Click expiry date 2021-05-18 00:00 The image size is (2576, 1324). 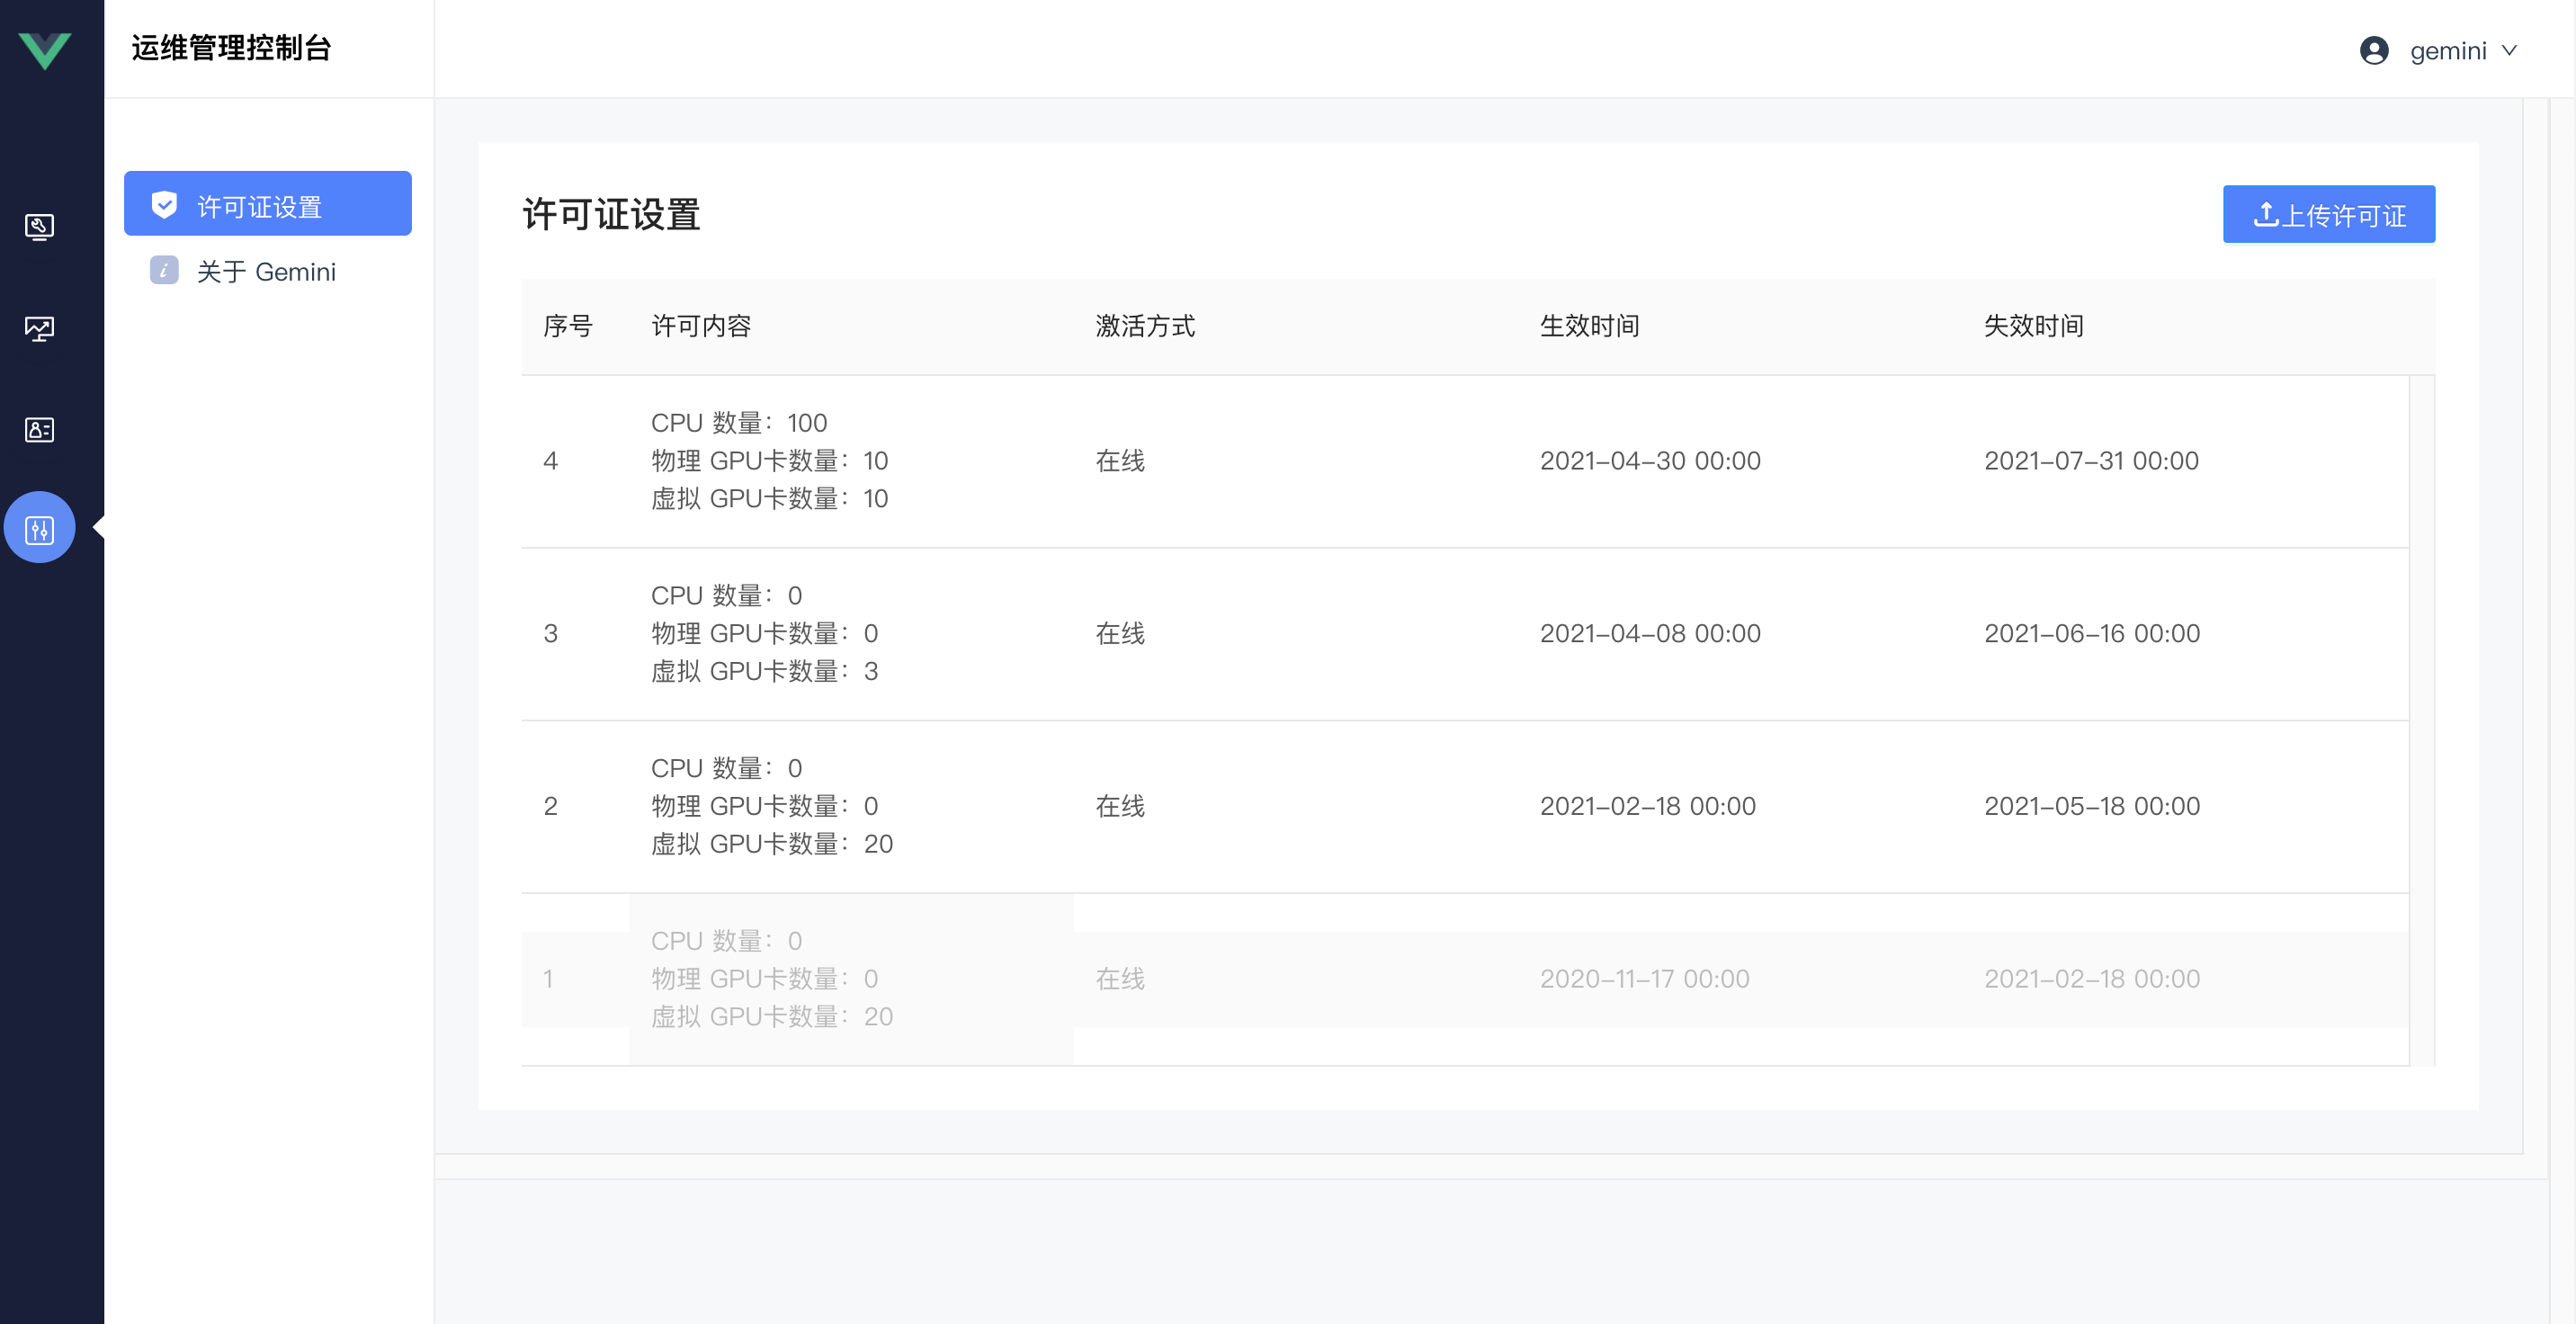pos(2092,807)
